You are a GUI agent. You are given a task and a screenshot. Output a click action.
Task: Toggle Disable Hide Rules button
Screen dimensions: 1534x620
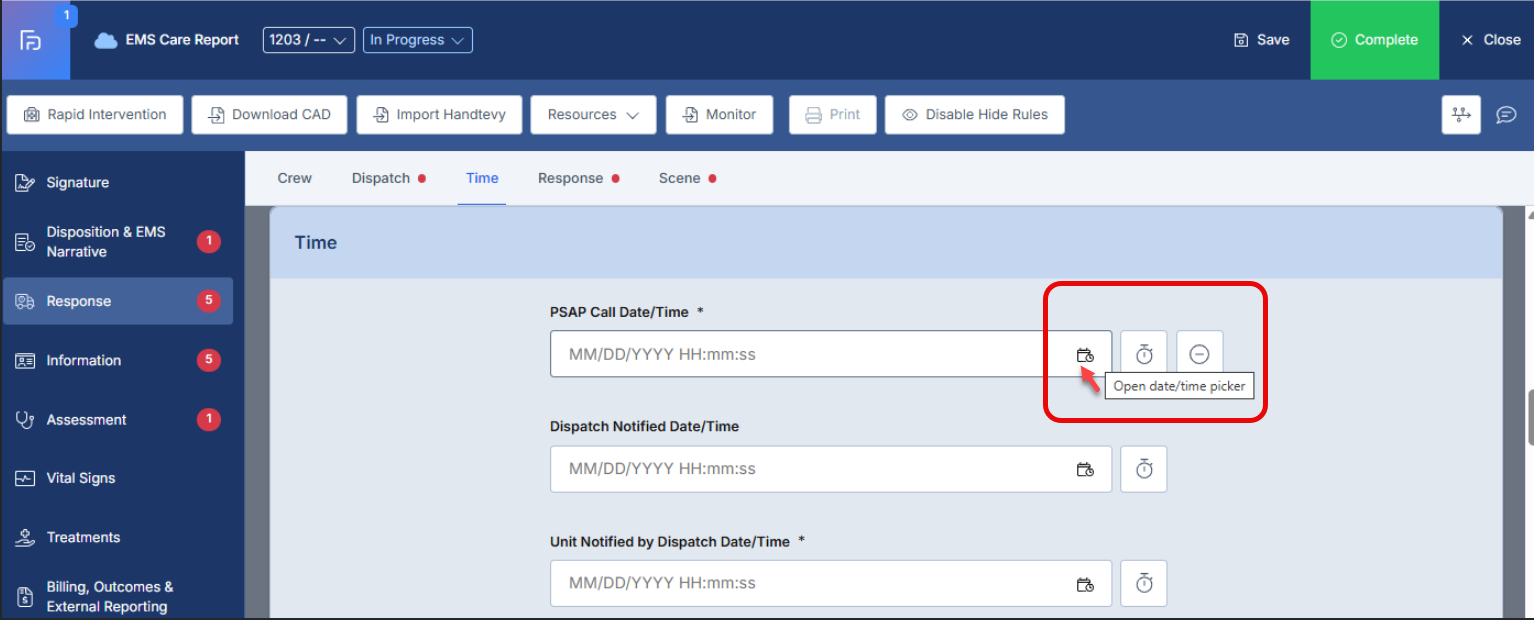pyautogui.click(x=974, y=115)
